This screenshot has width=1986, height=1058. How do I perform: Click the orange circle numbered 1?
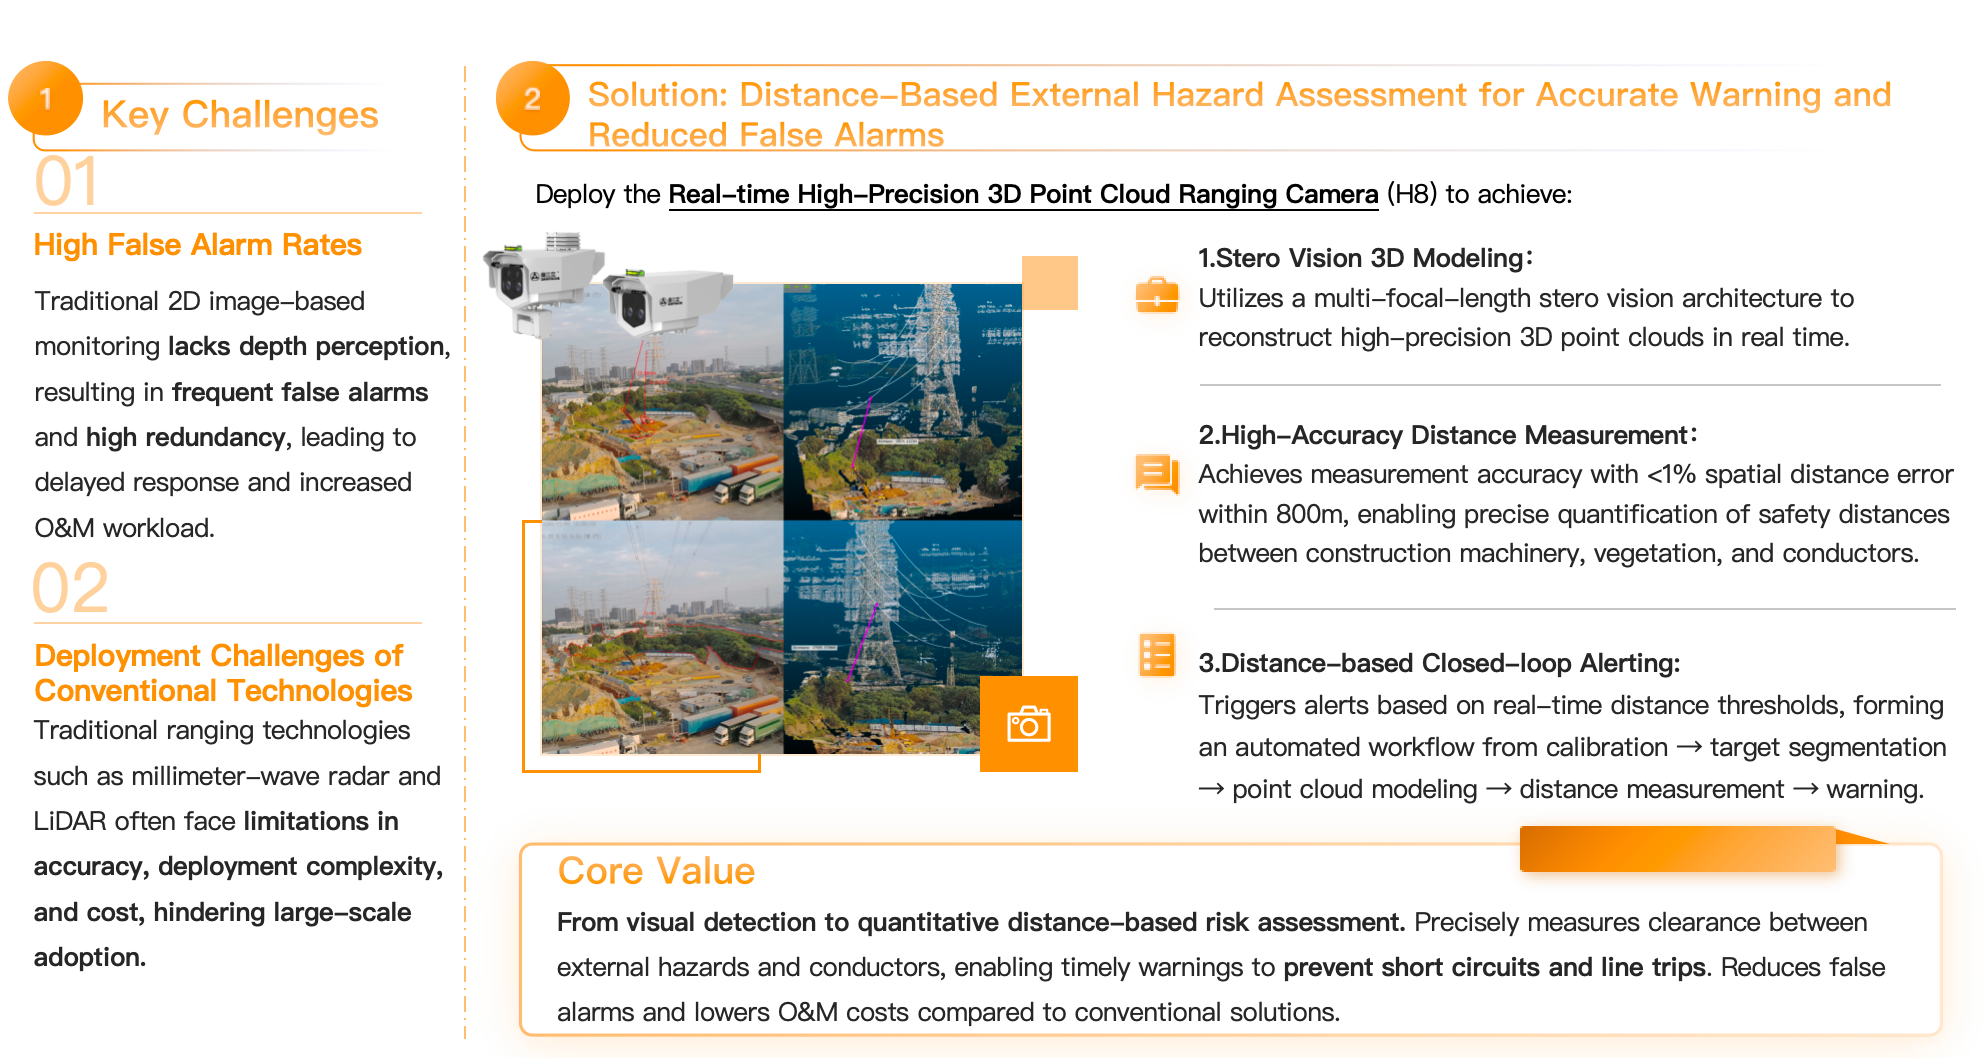click(x=45, y=98)
